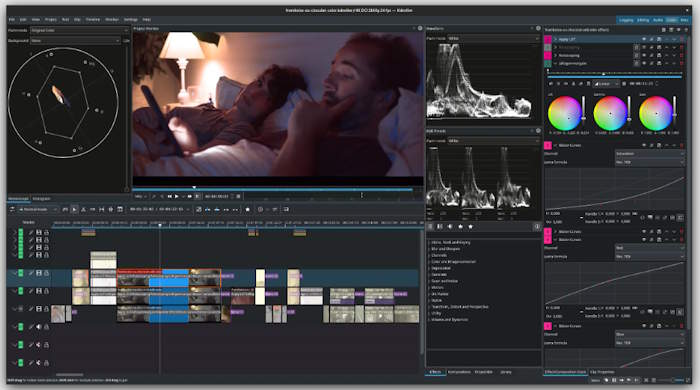The width and height of the screenshot is (700, 390).
Task: Open the Timeline menu
Action: (x=93, y=20)
